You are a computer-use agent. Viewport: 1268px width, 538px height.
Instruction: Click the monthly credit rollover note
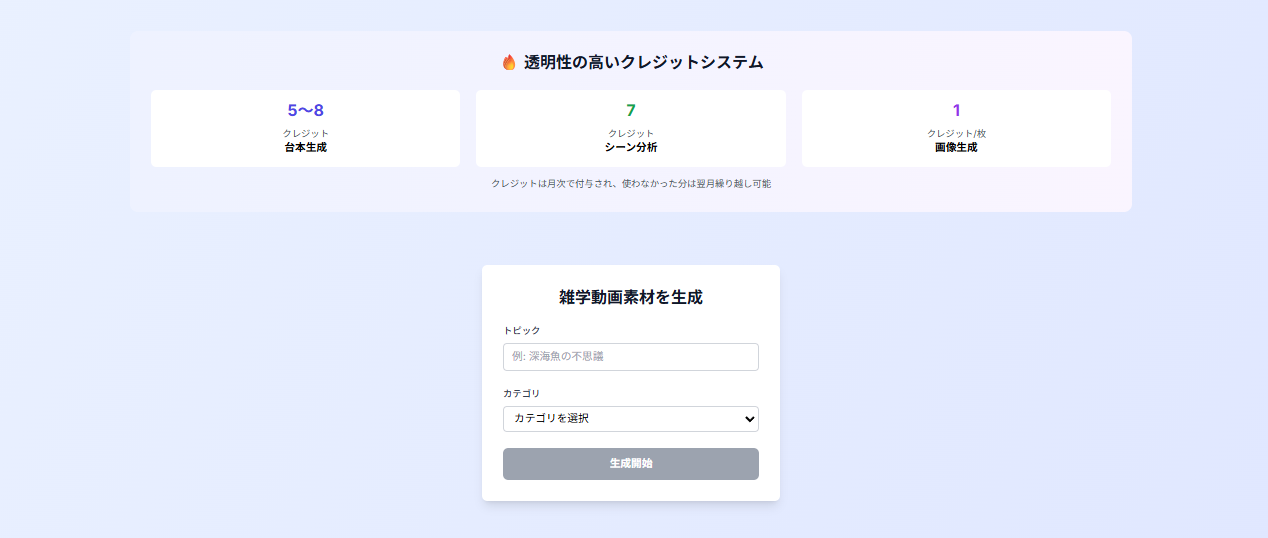(631, 184)
